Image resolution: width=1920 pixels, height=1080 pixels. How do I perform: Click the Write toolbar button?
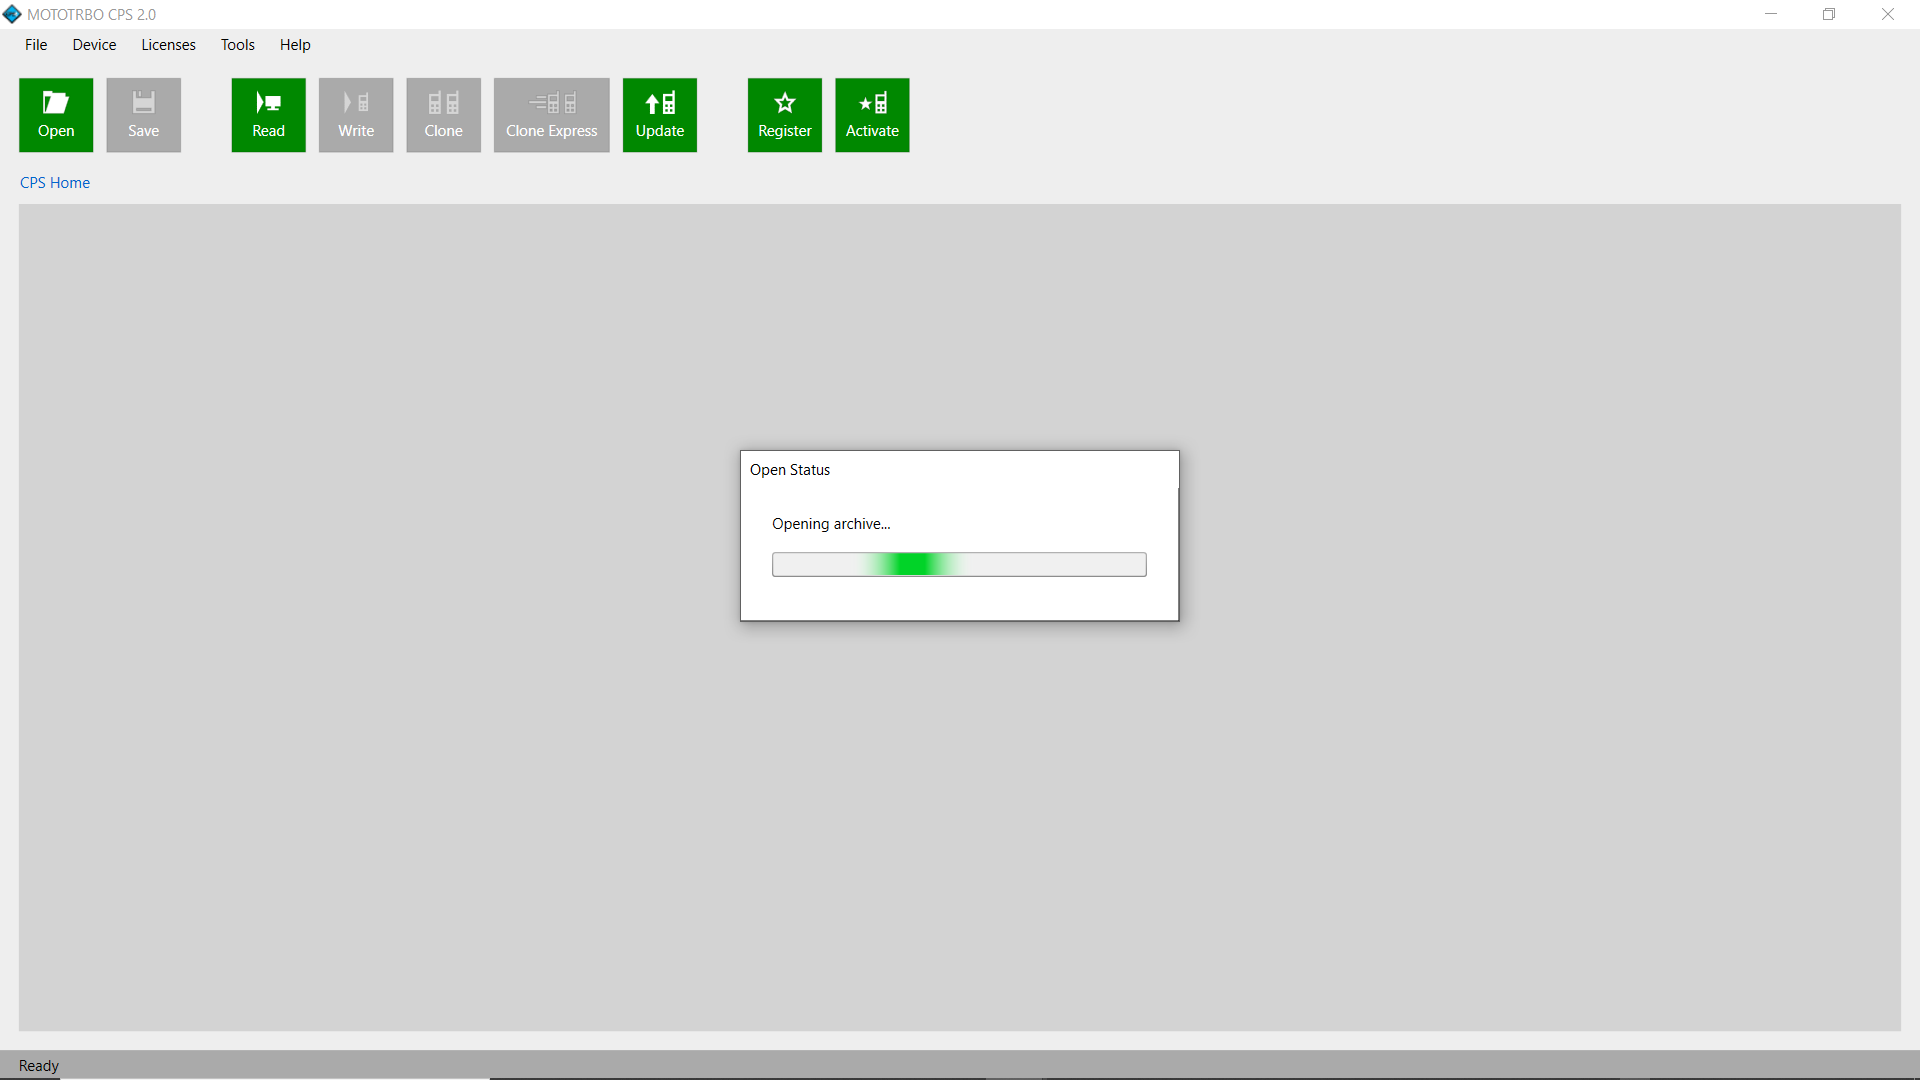[356, 115]
